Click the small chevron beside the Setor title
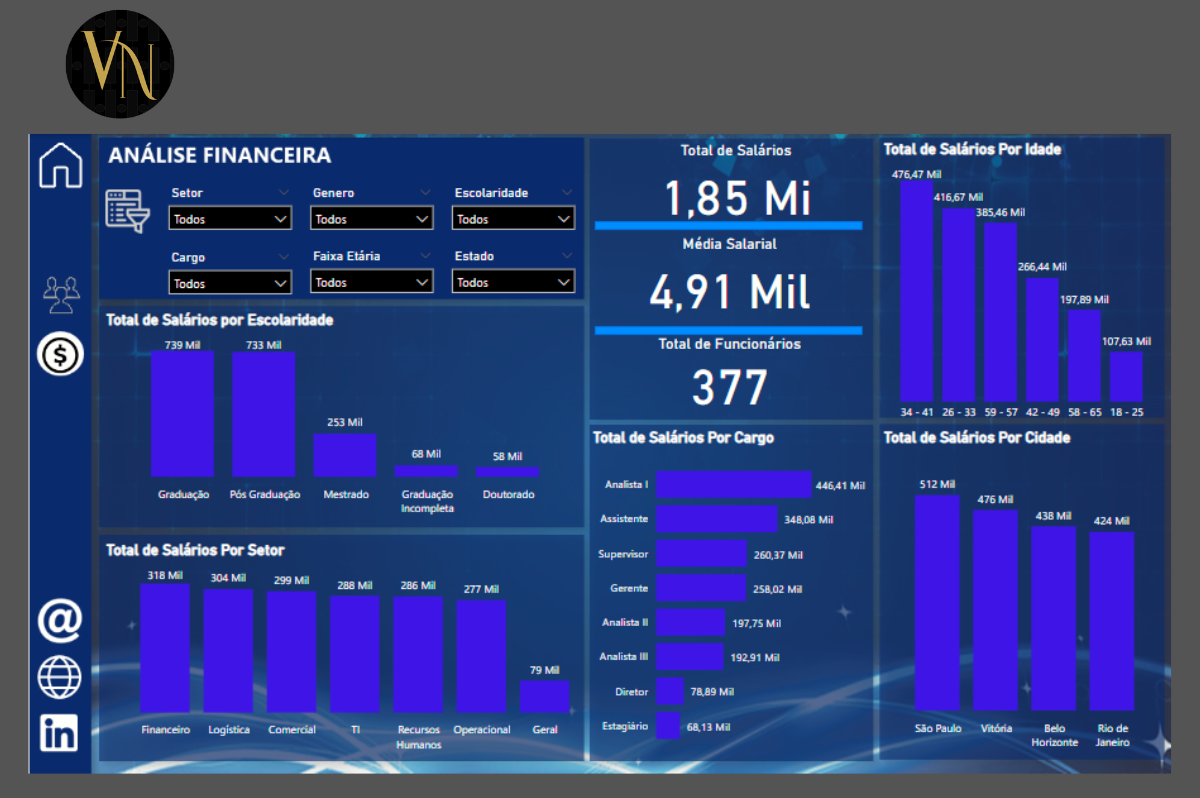The height and width of the screenshot is (798, 1200). click(284, 193)
